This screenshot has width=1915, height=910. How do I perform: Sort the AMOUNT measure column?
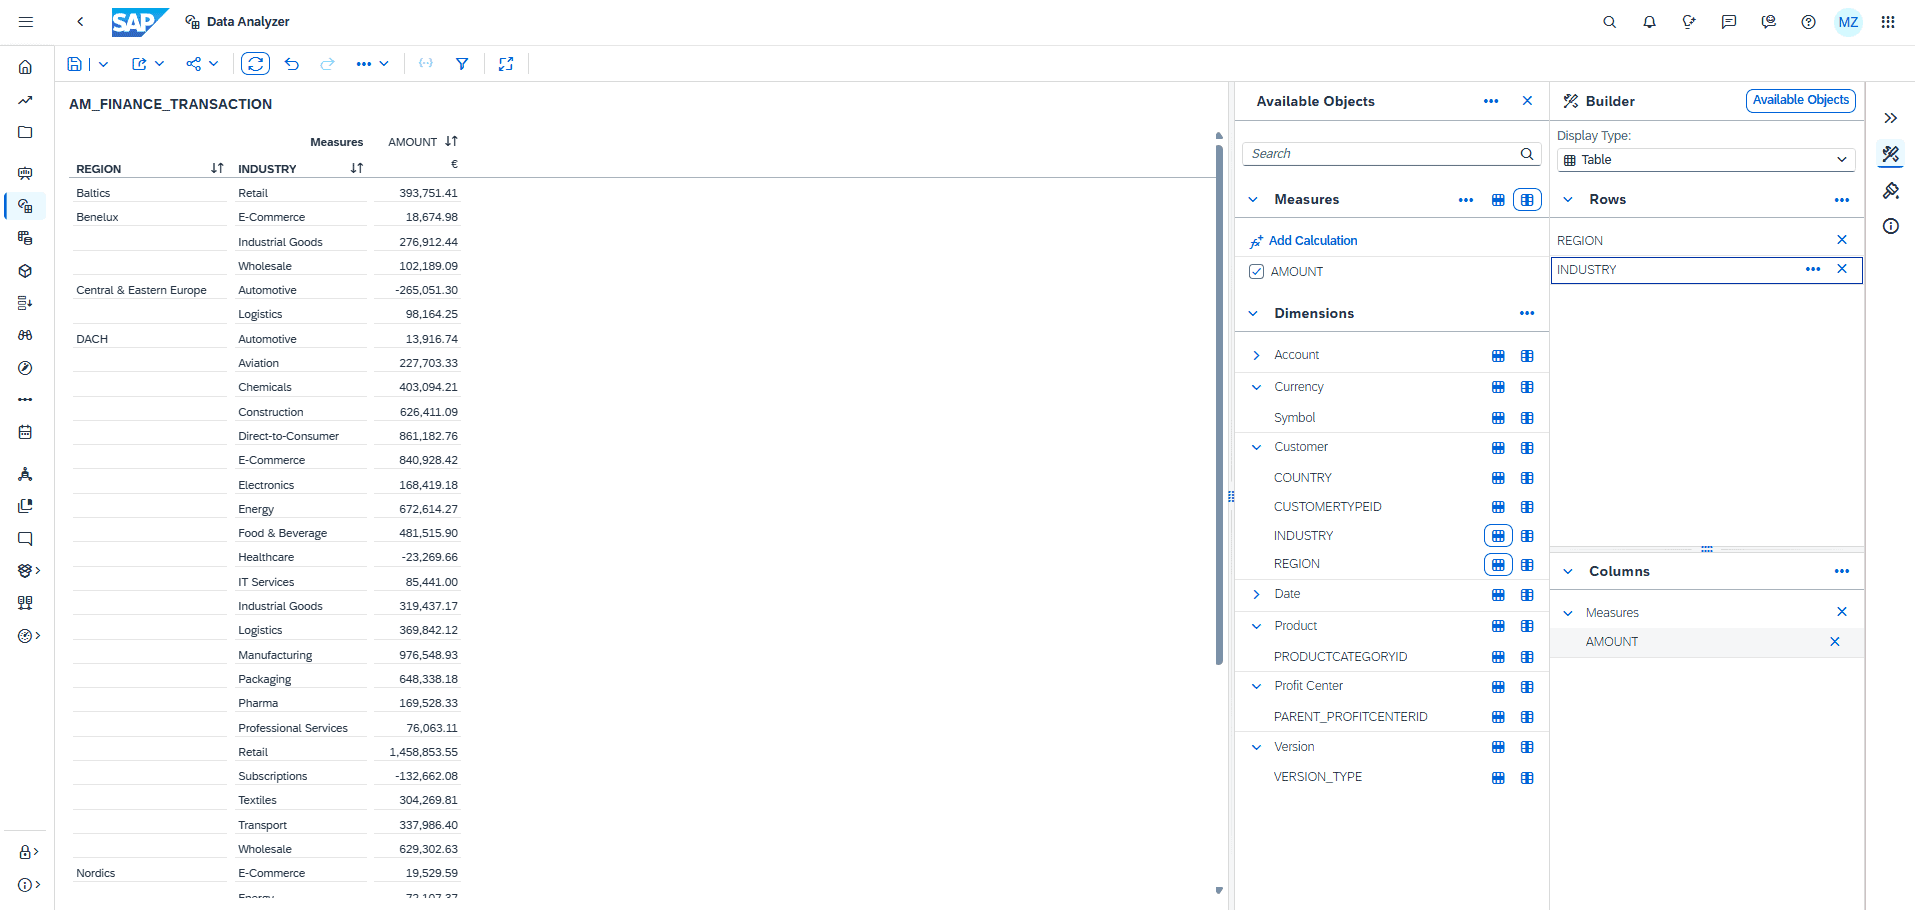click(x=452, y=141)
